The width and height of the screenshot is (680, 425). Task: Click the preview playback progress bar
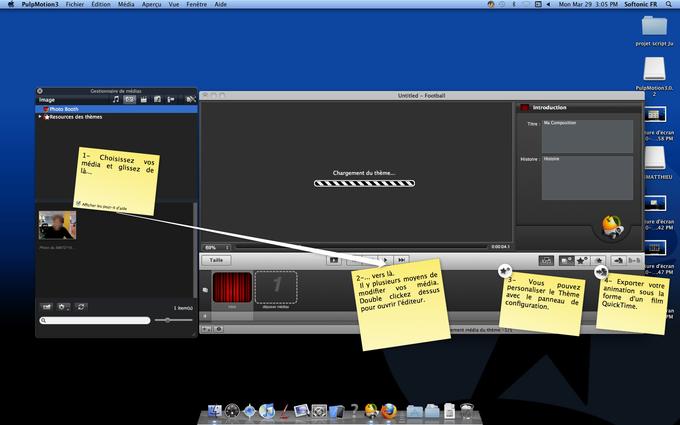[x=361, y=247]
